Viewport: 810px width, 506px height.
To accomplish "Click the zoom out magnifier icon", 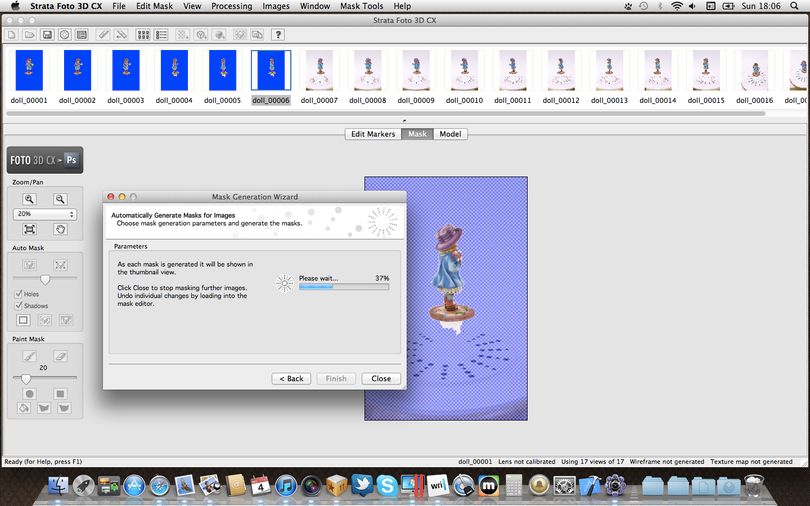I will coord(60,199).
